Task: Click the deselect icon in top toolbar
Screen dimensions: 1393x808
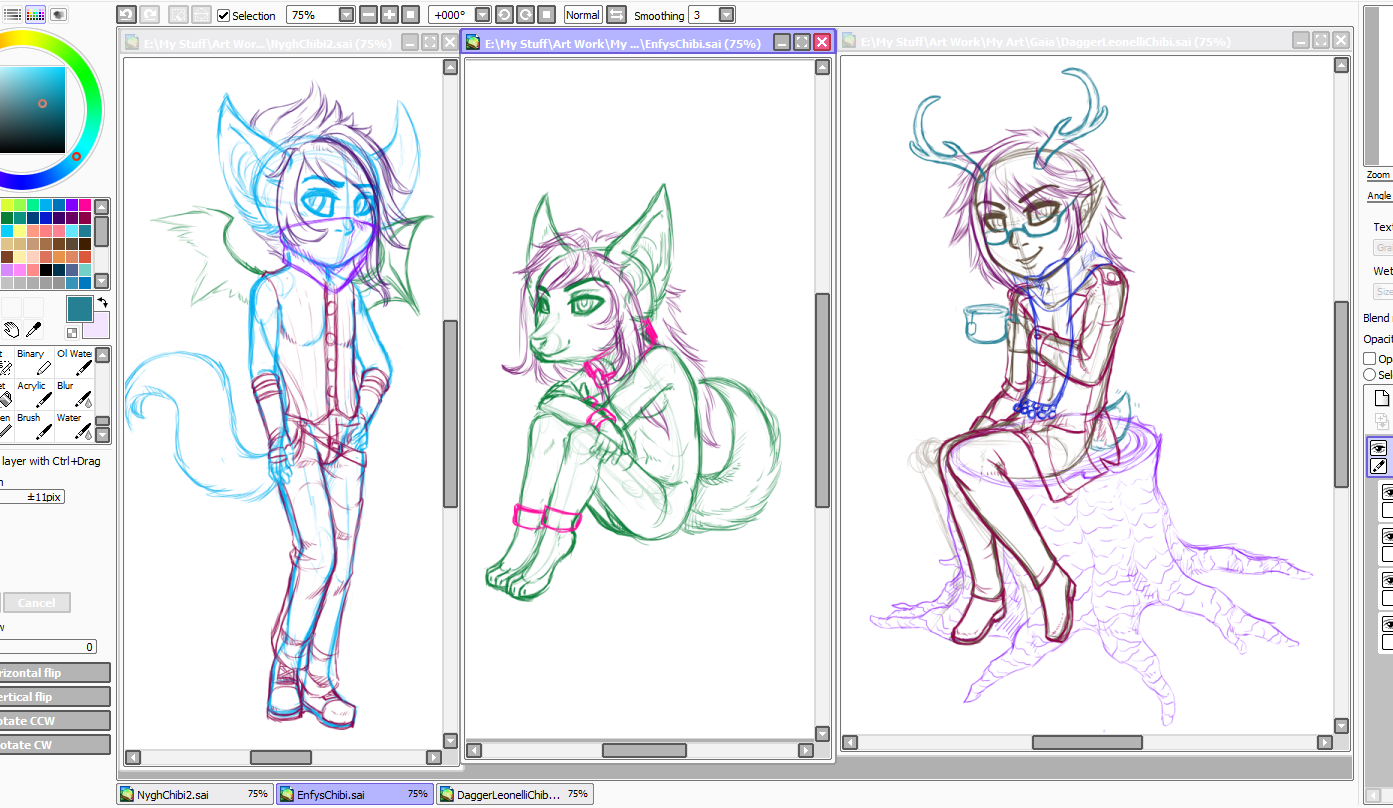Action: tap(178, 14)
